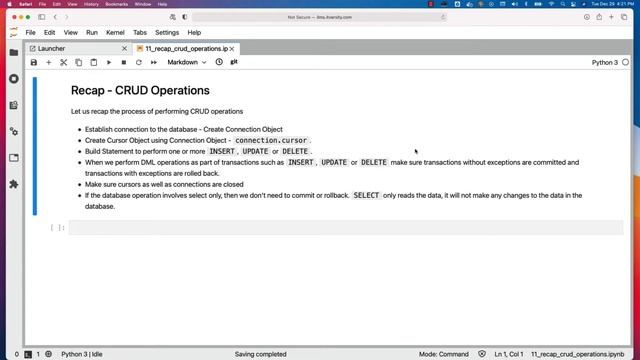This screenshot has width=640, height=360.
Task: Open the Open Tabs sidebar icon
Action: tap(14, 158)
